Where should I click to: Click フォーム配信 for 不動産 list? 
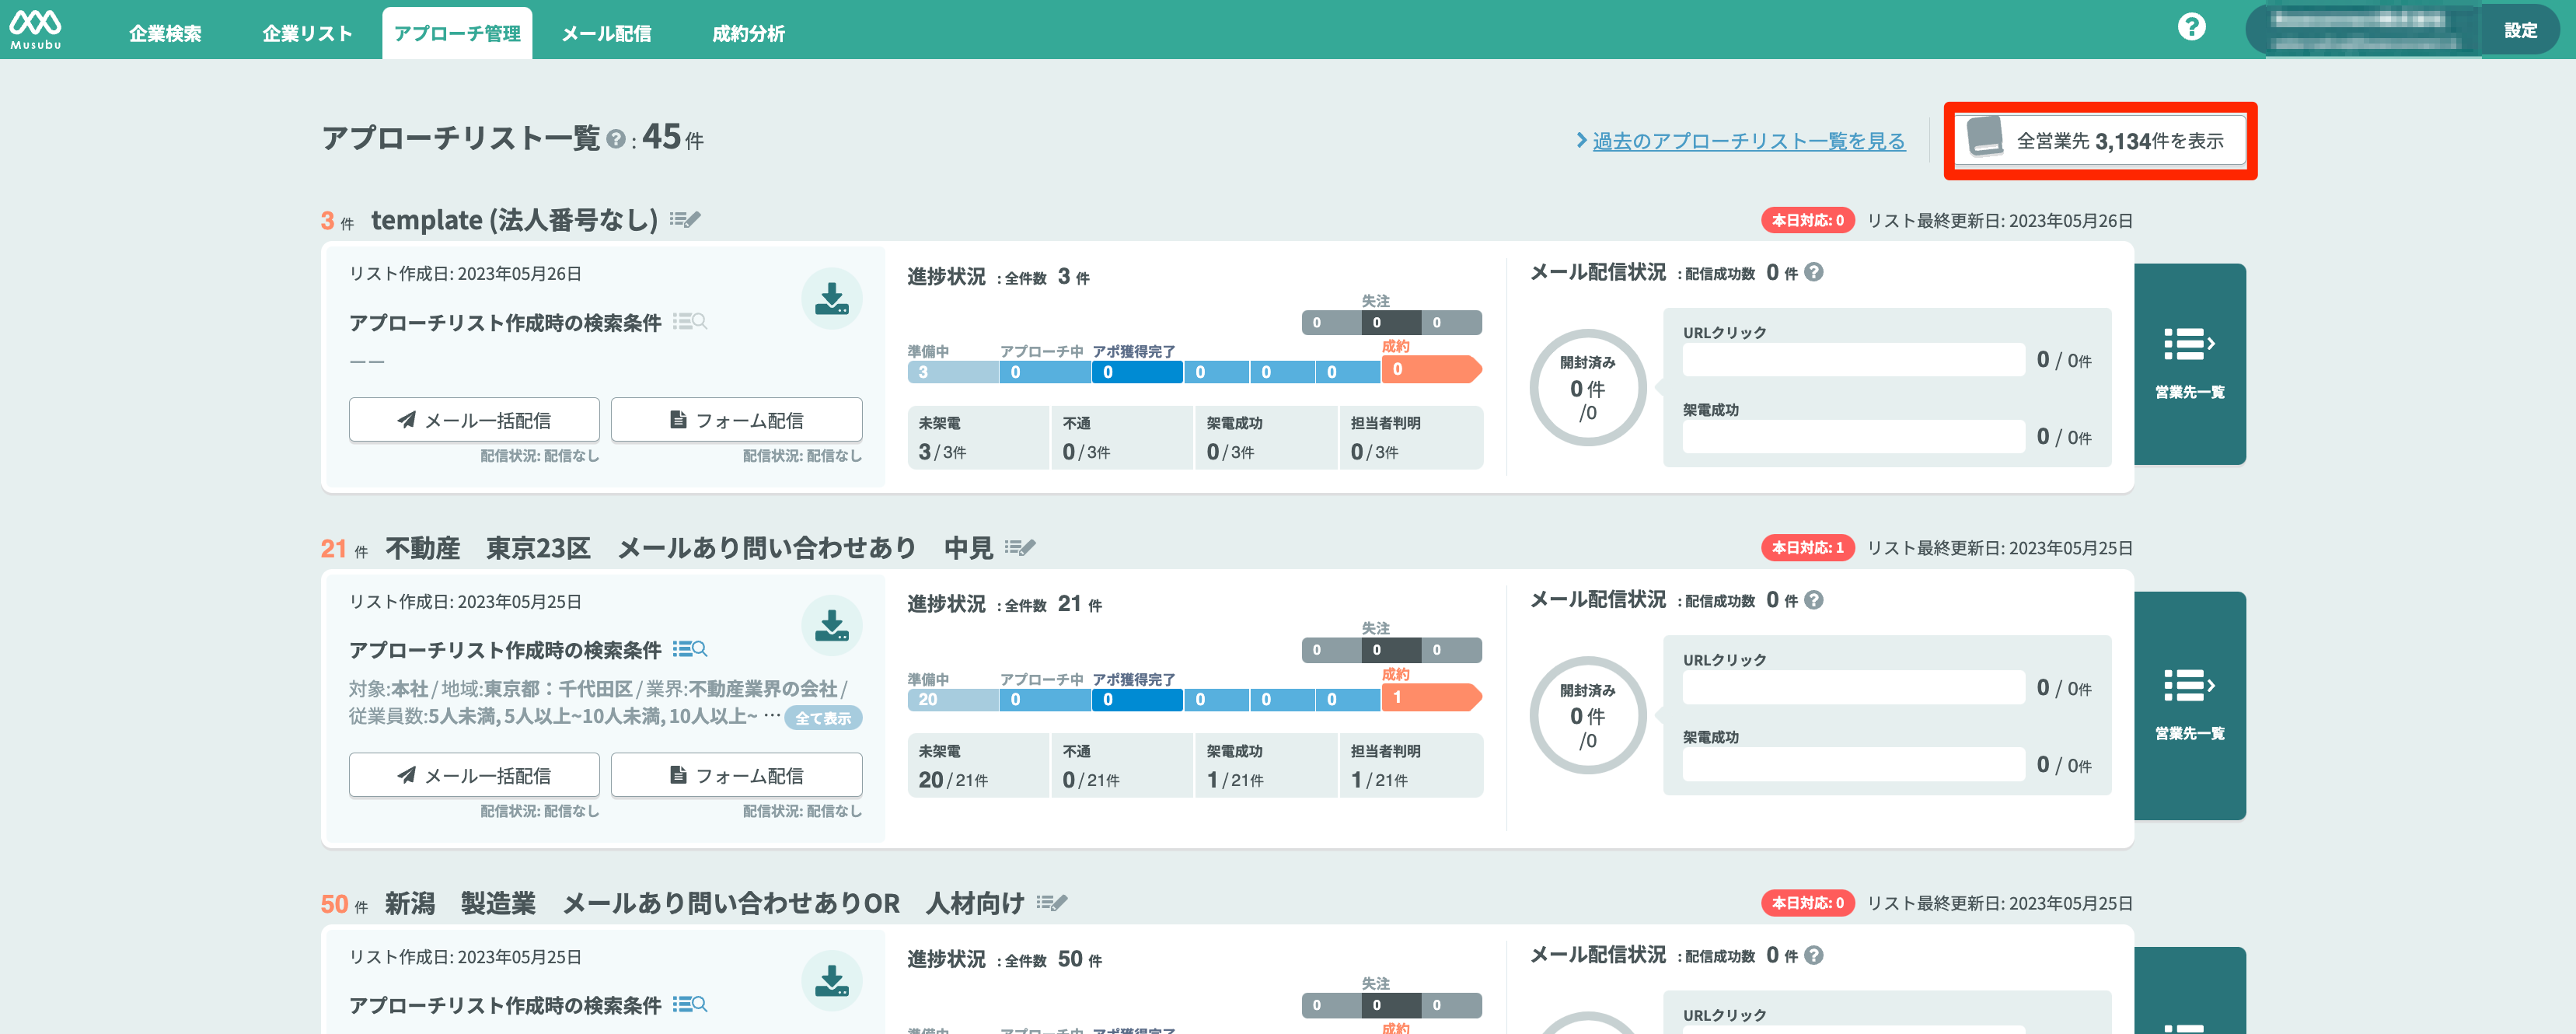coord(736,775)
